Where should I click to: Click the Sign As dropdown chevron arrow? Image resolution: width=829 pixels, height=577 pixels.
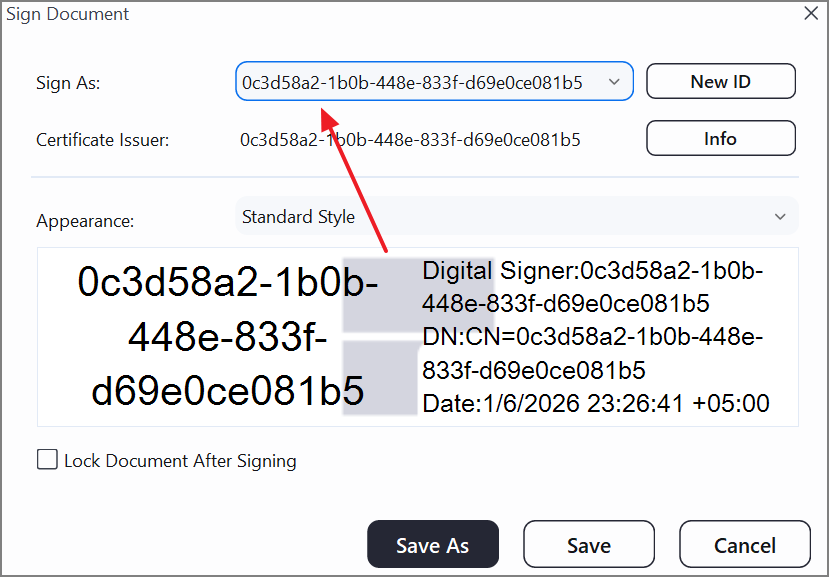pos(616,81)
